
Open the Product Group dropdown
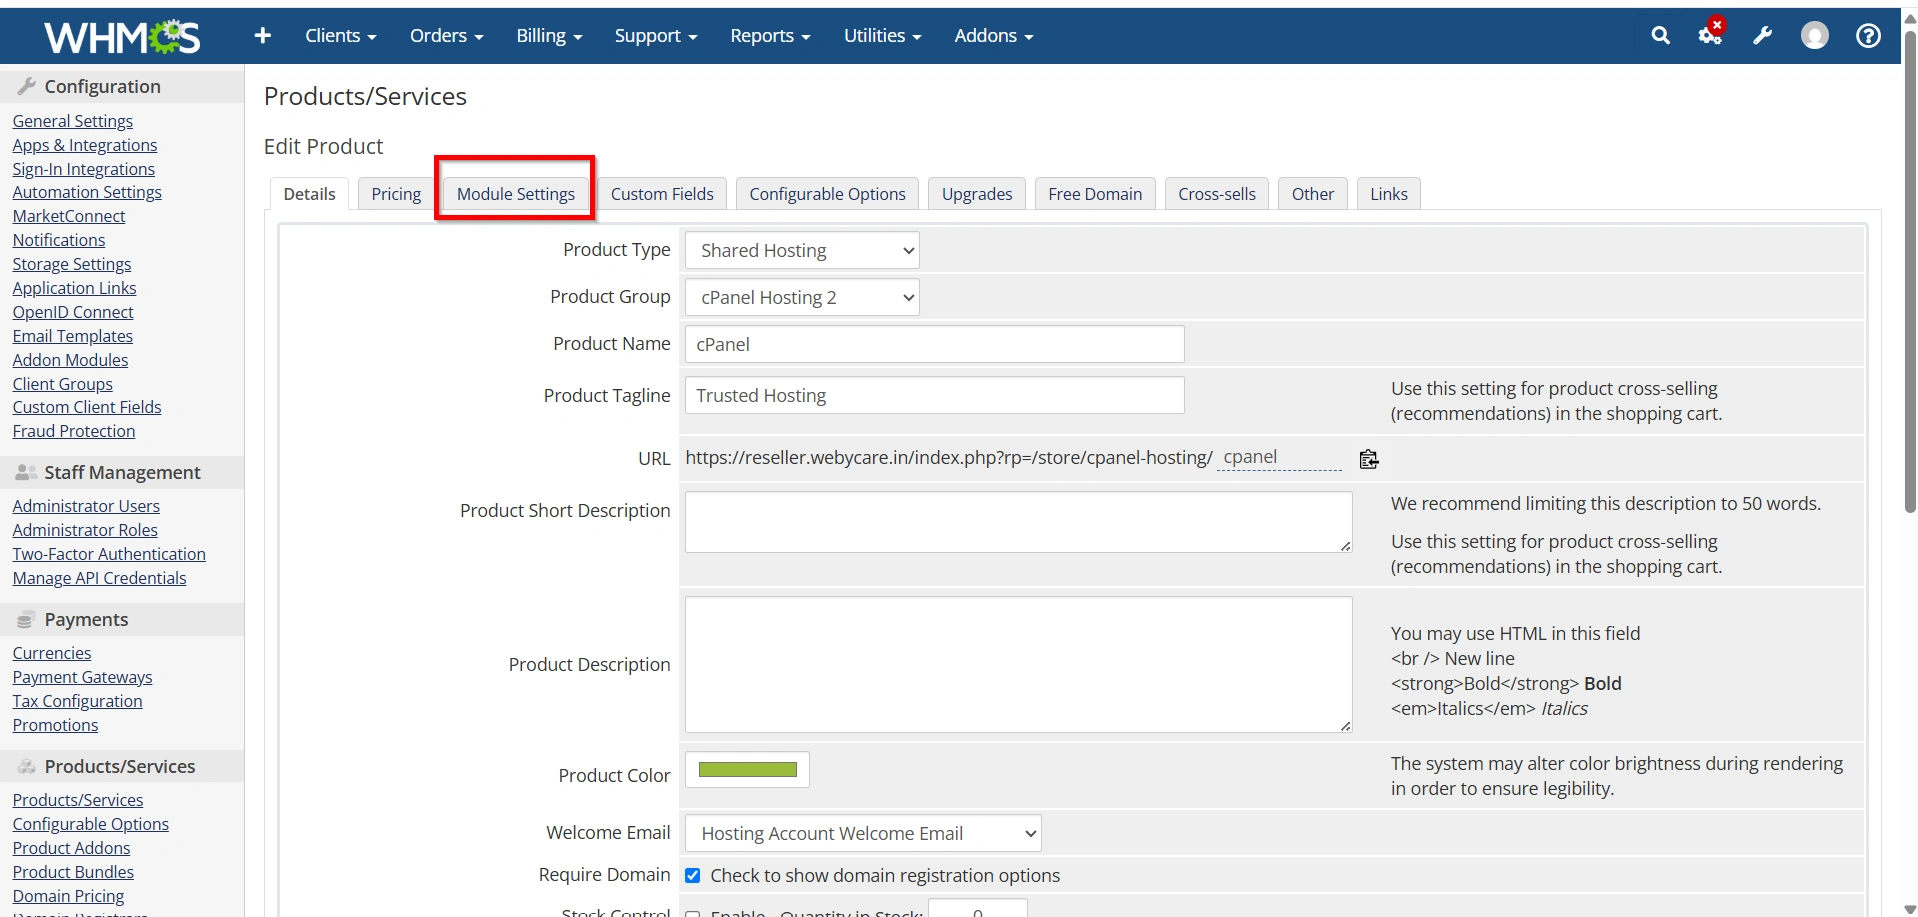pyautogui.click(x=802, y=297)
